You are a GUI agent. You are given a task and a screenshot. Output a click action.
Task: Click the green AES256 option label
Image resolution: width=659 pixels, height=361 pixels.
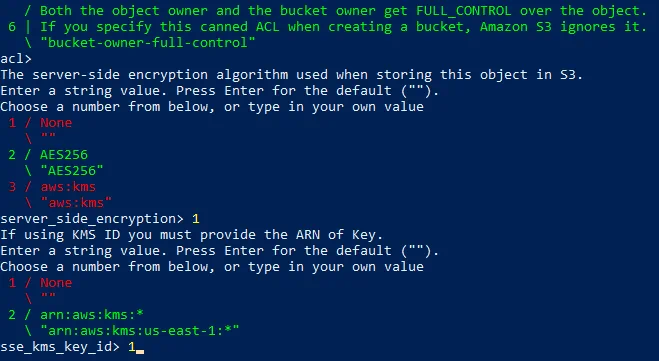[64, 155]
